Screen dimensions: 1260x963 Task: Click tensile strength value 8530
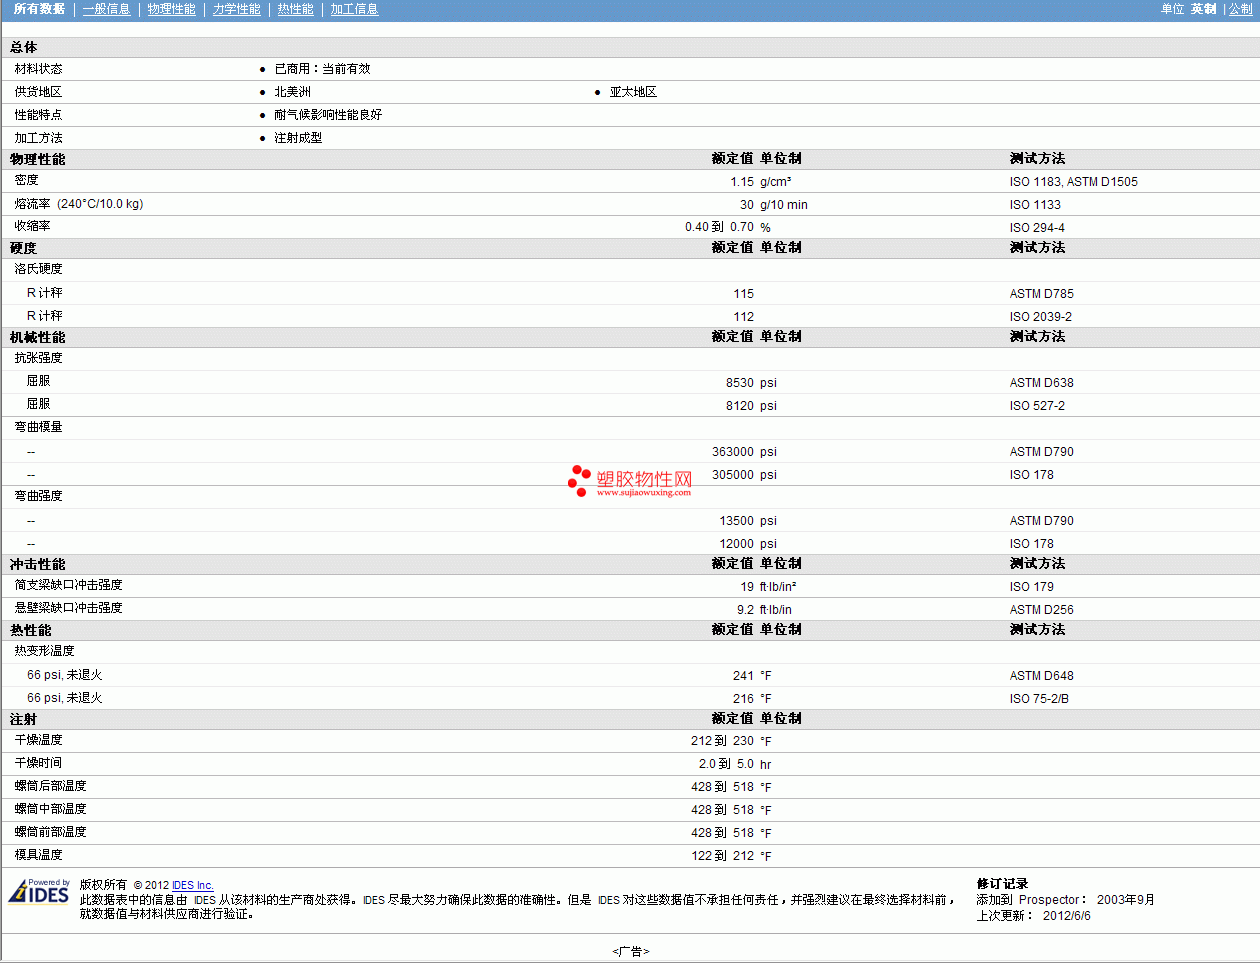click(740, 383)
